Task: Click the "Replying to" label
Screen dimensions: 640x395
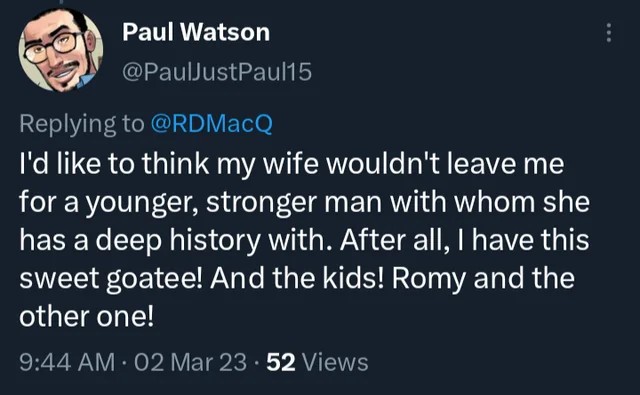Action: pos(82,124)
